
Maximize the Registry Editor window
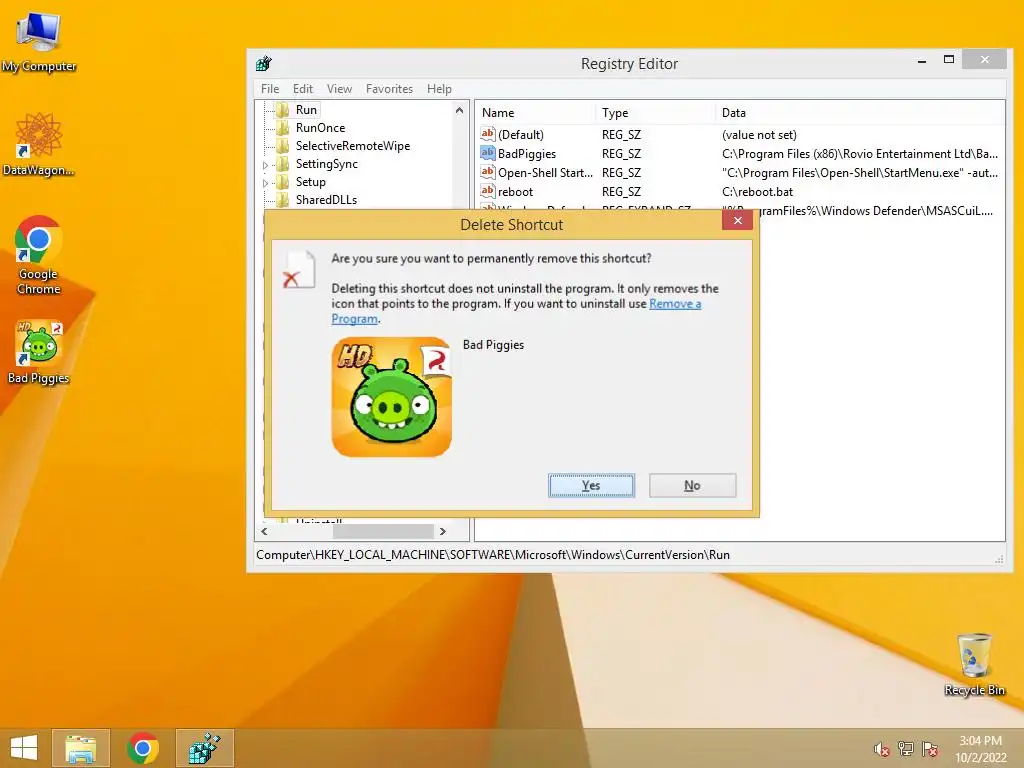949,59
